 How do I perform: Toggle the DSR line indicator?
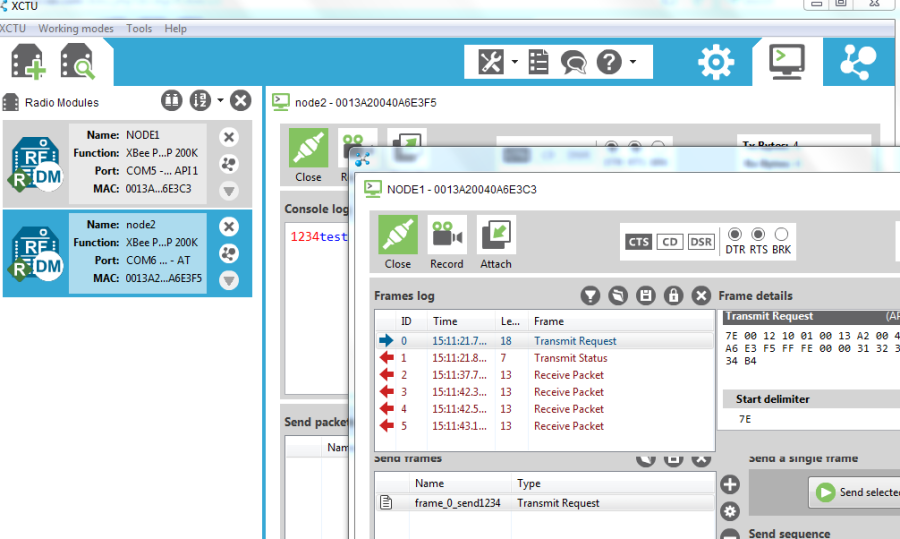701,242
